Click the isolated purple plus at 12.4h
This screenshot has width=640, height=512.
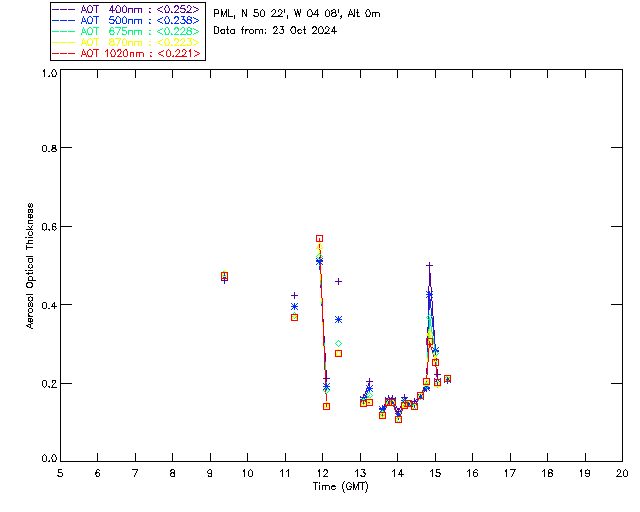point(338,282)
